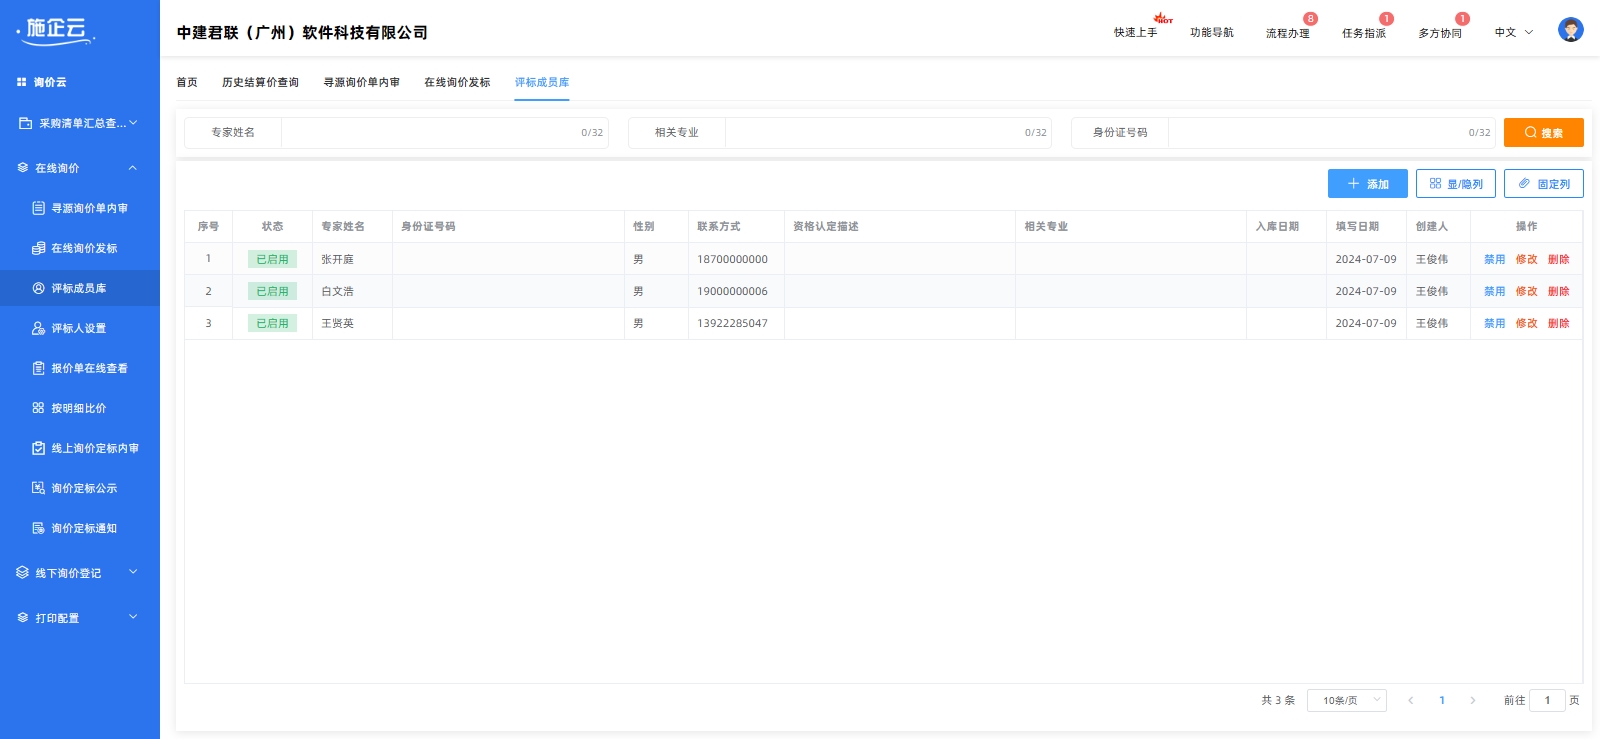Disable expert 白文浩 via 禁用 link

[1494, 291]
